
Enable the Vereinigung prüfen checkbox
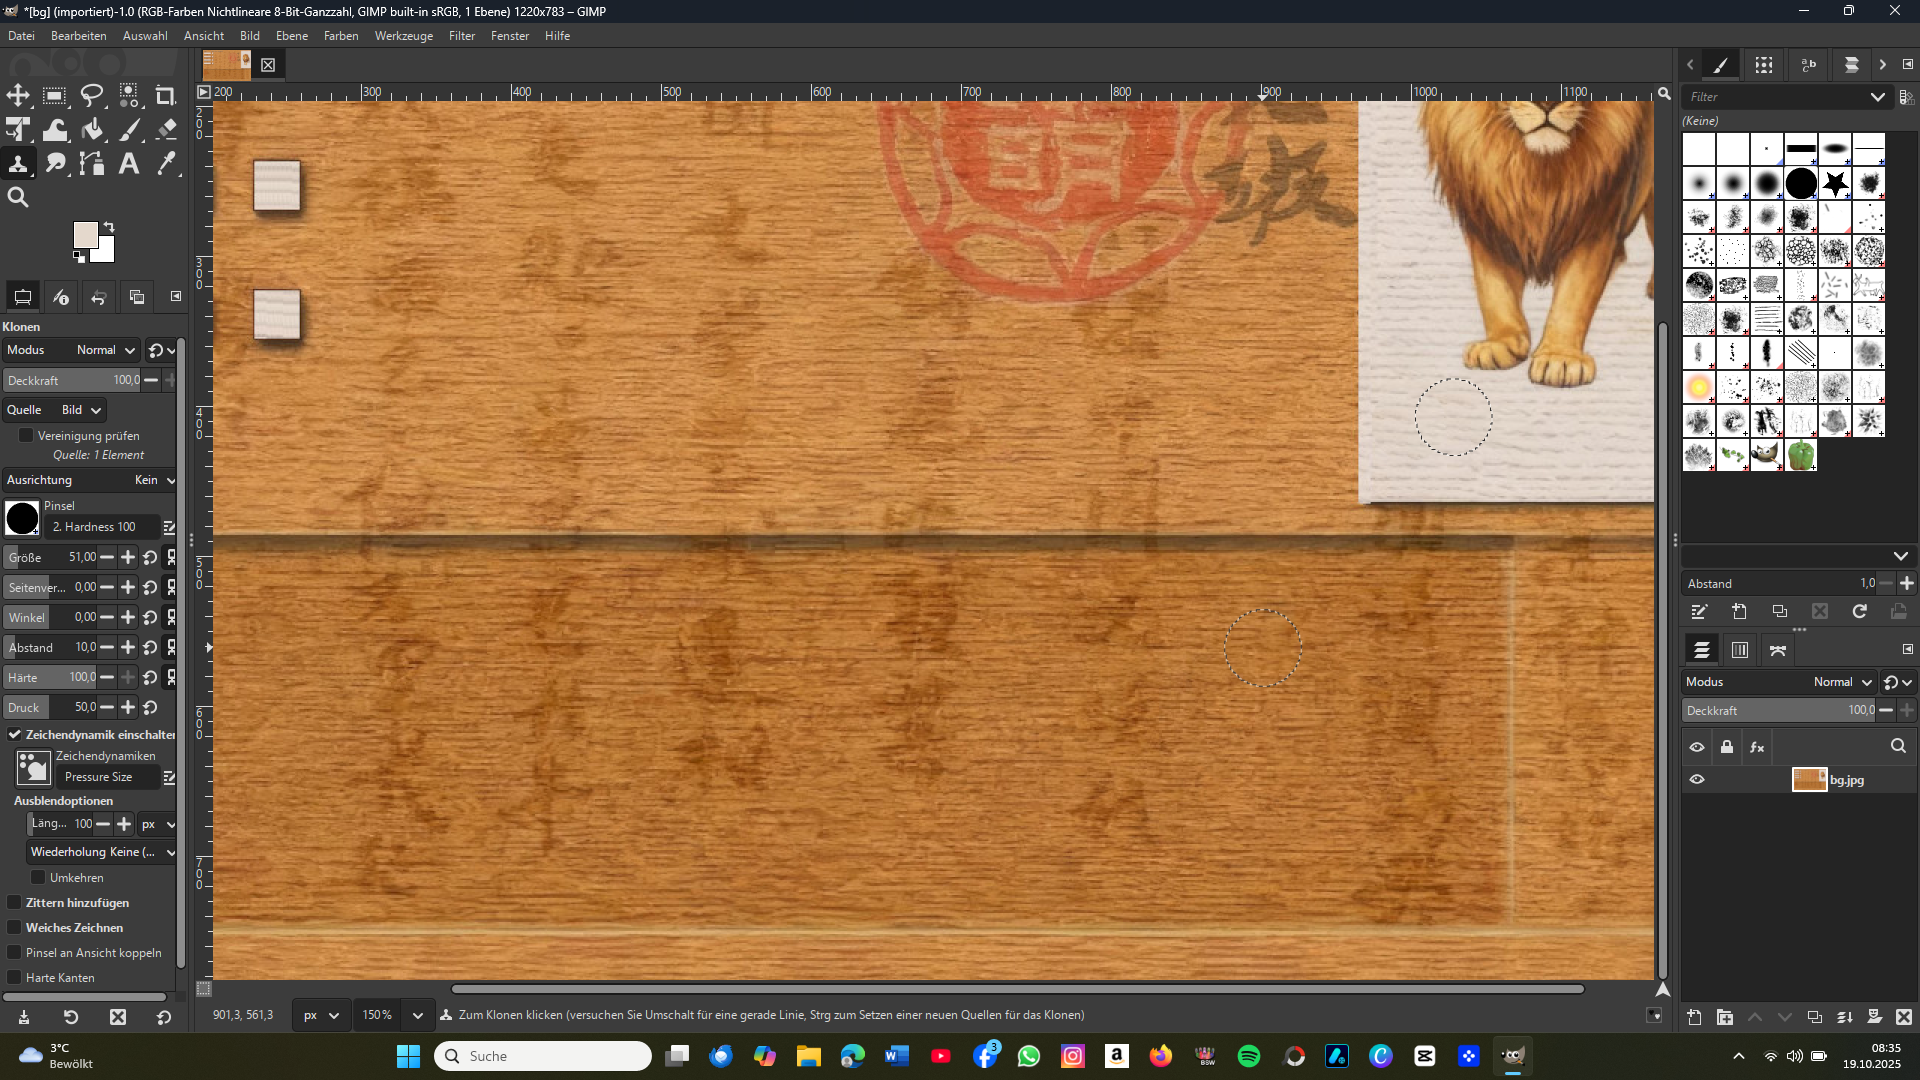(27, 436)
